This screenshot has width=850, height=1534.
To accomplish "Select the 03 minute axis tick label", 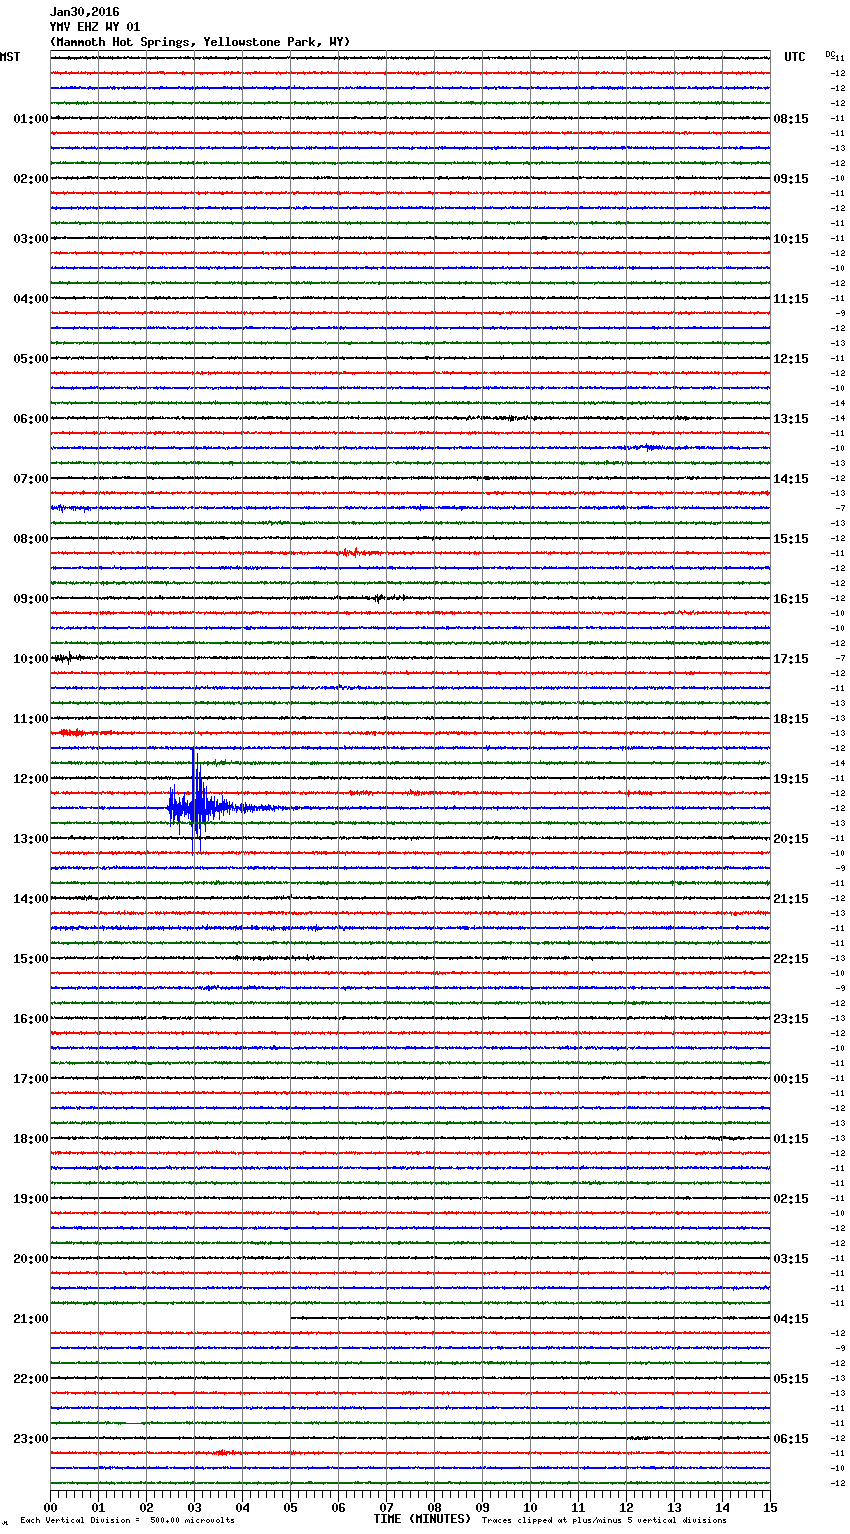I will (194, 1508).
